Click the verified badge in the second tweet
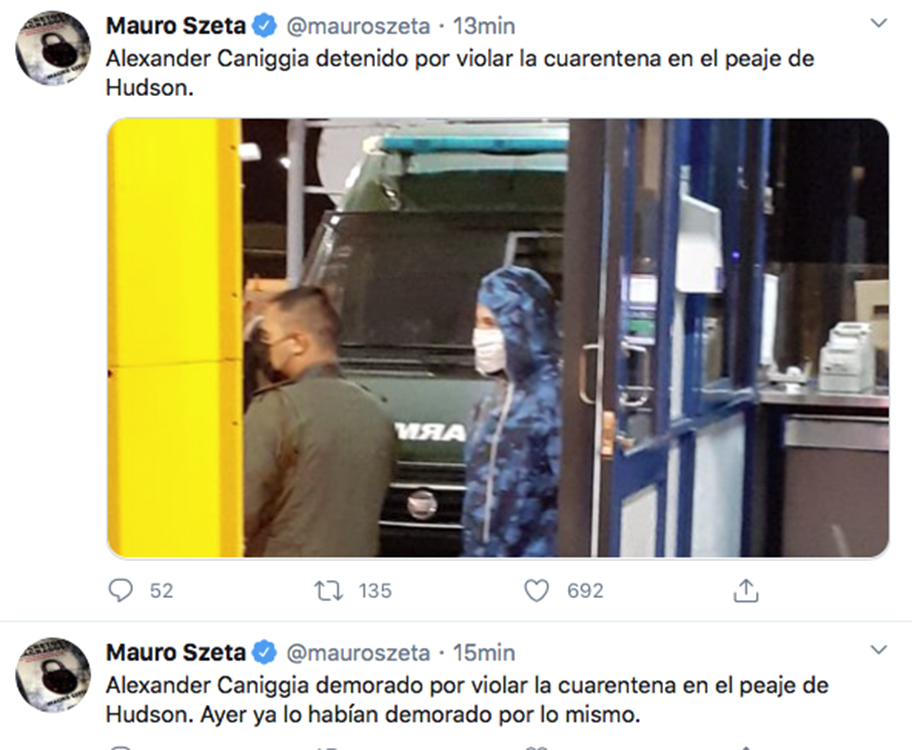Image resolution: width=912 pixels, height=750 pixels. pos(265,653)
